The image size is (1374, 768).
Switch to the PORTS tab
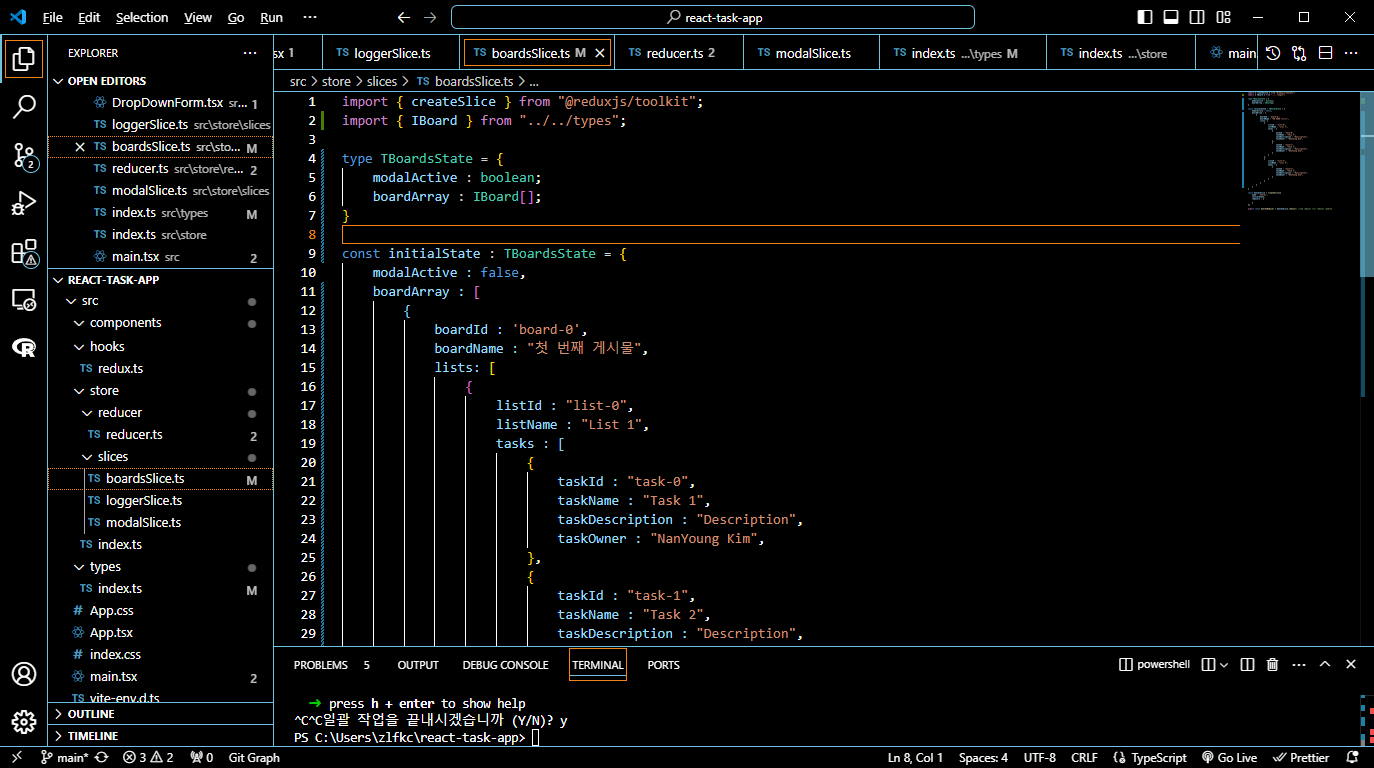point(663,665)
